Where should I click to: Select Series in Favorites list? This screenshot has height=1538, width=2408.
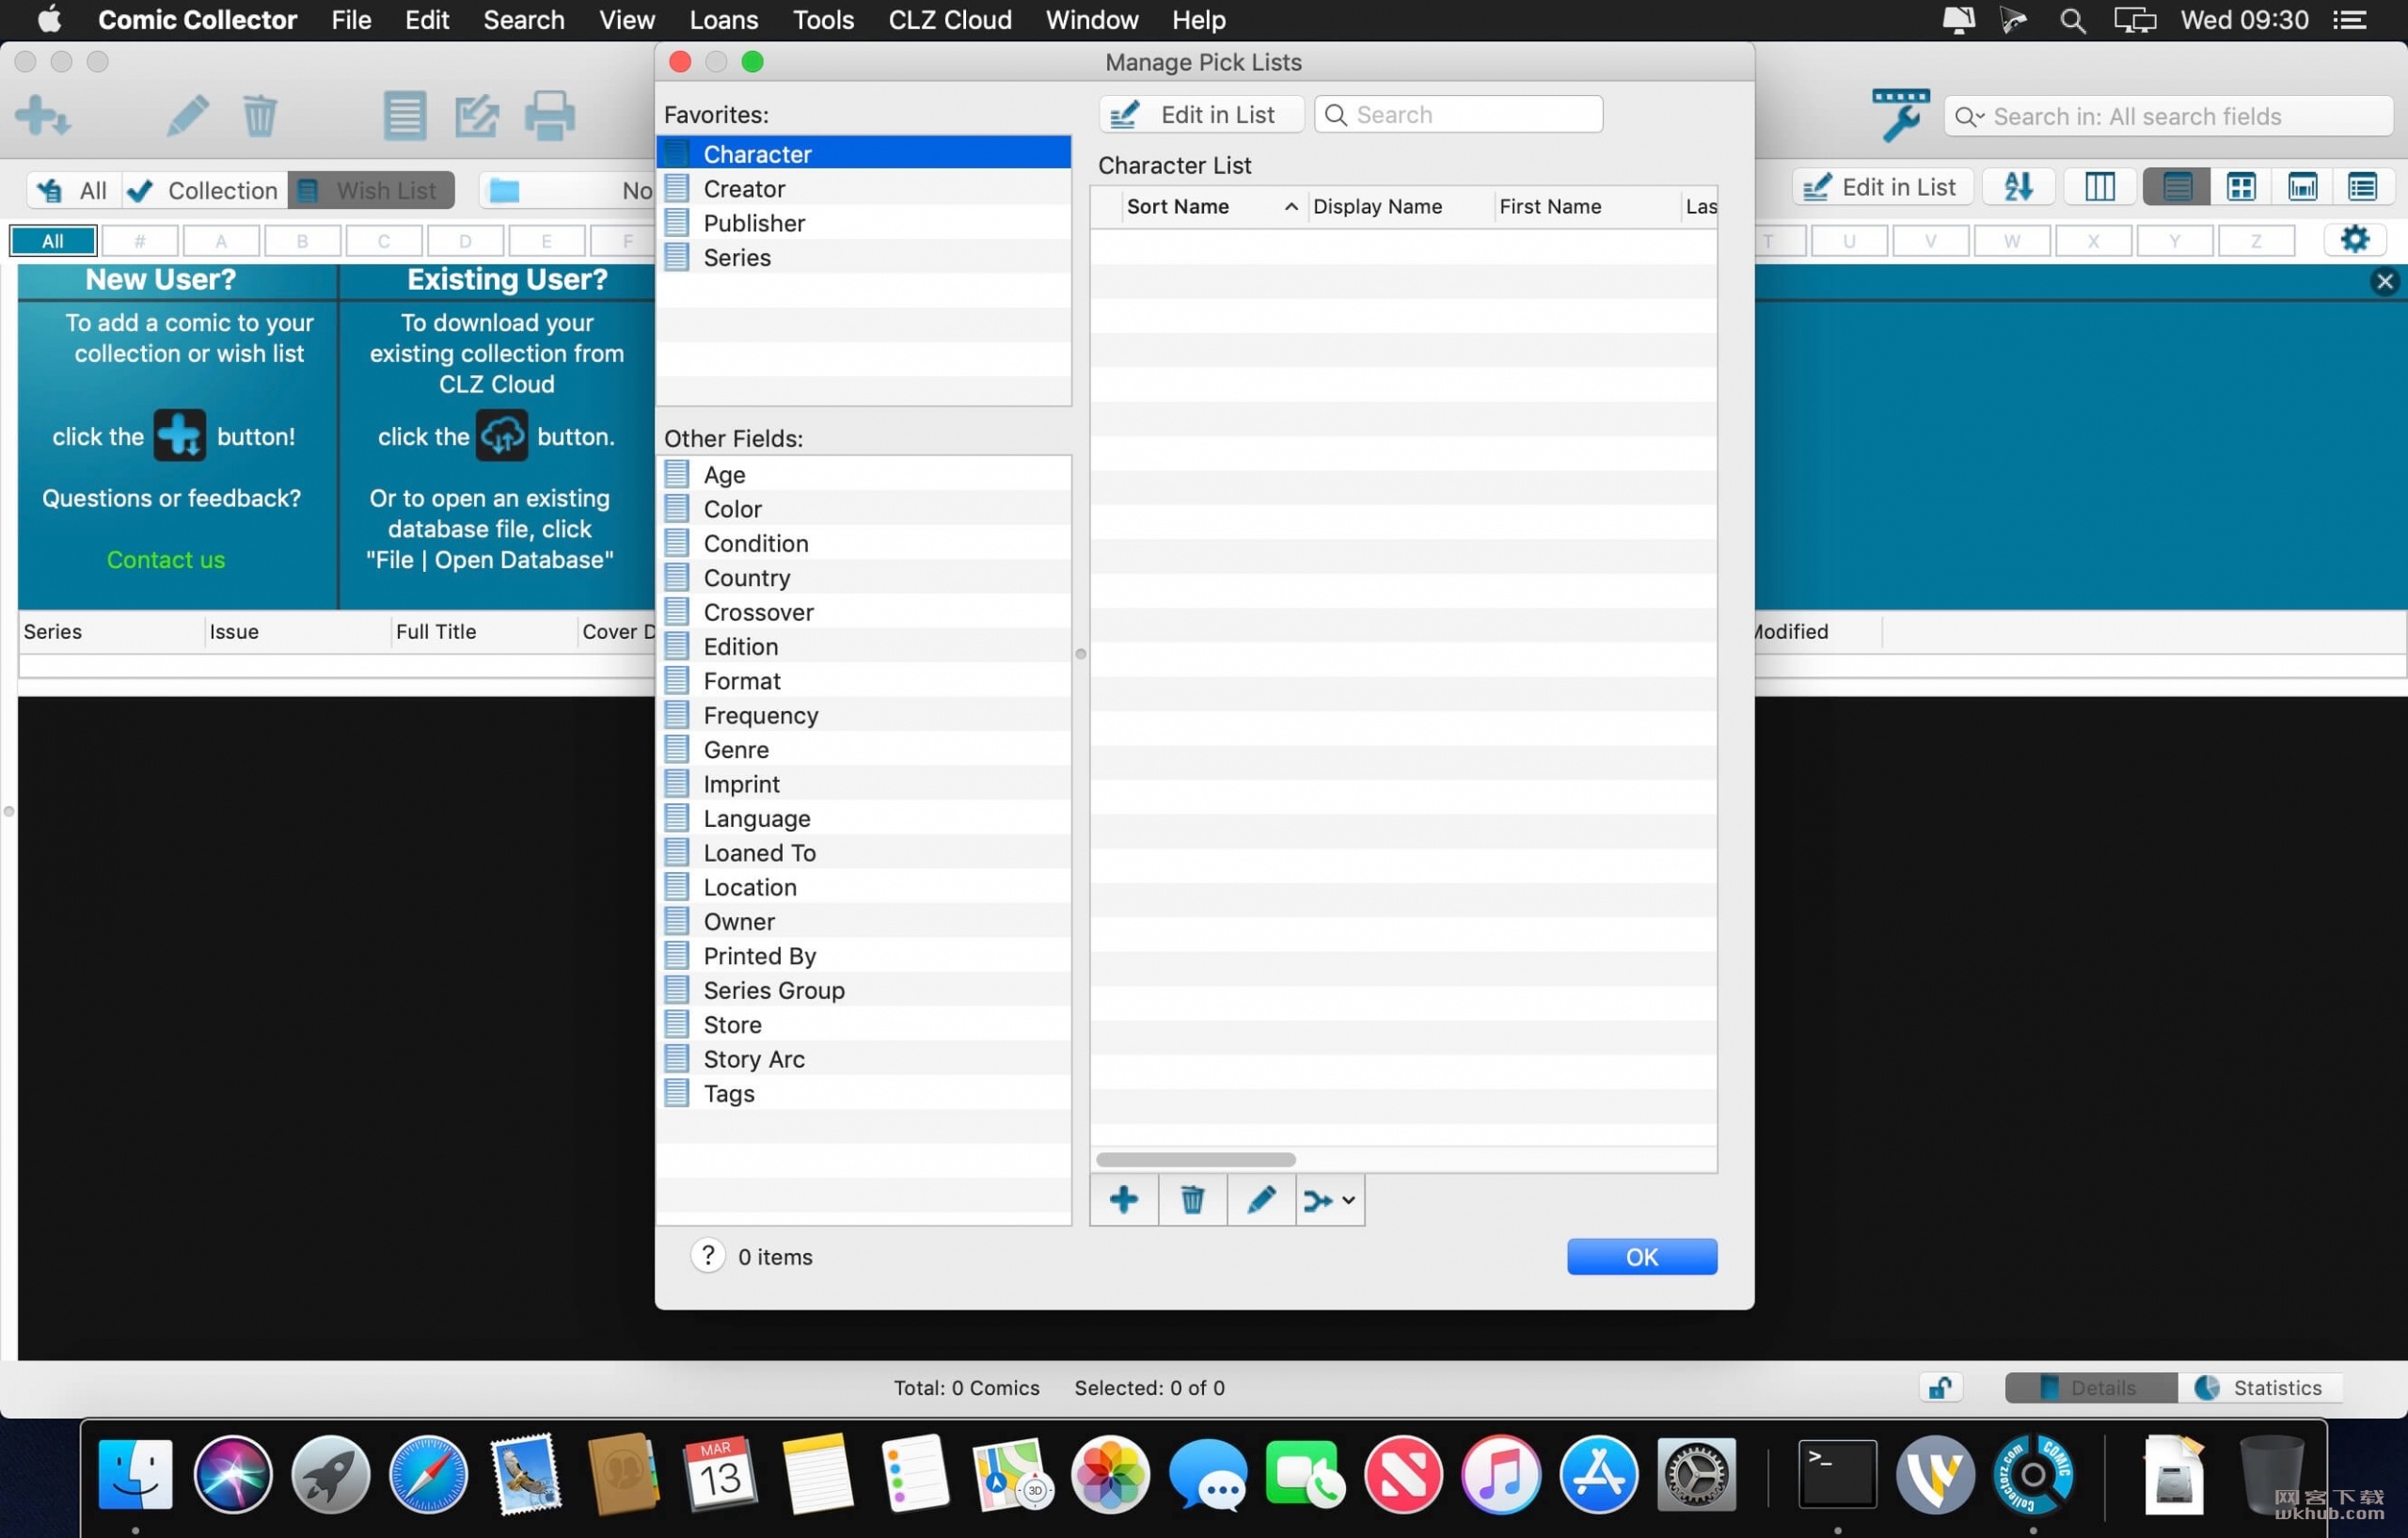863,257
